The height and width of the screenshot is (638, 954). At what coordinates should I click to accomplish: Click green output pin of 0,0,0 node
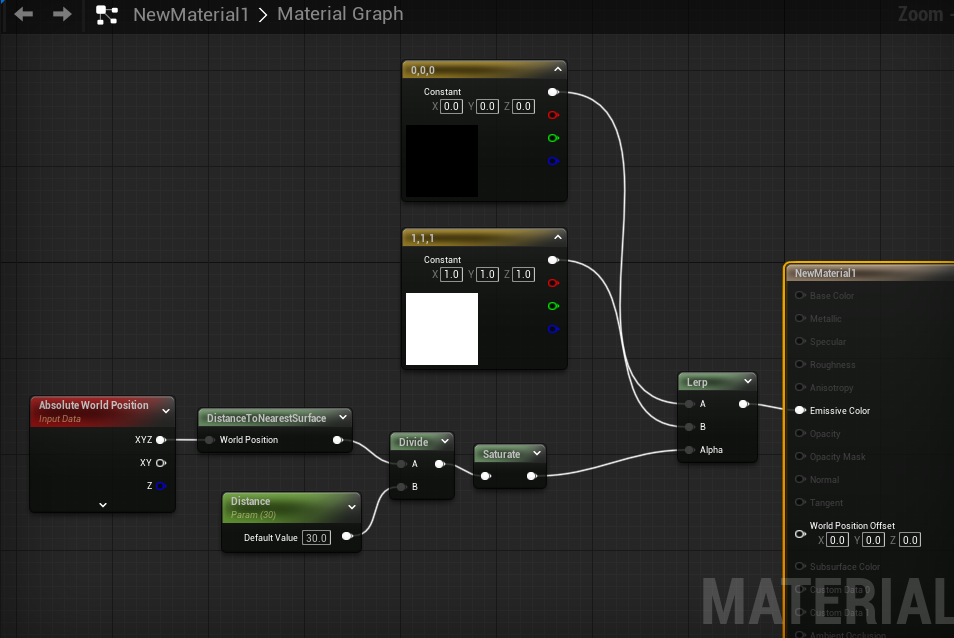(x=552, y=138)
